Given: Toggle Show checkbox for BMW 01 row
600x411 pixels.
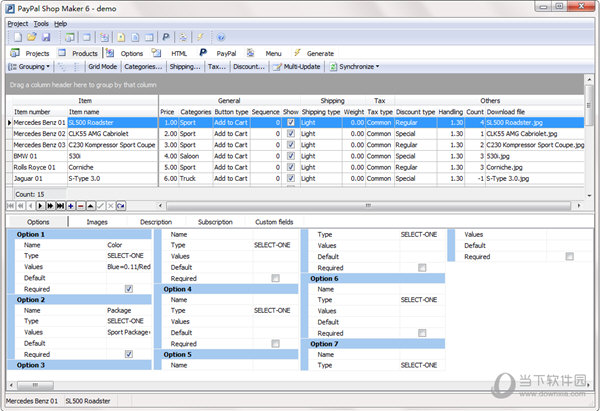Looking at the screenshot, I should pos(291,156).
